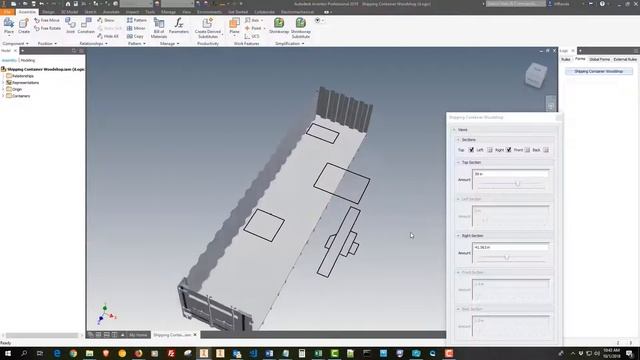Image resolution: width=640 pixels, height=360 pixels.
Task: Click the Shrinkwrap tool
Action: pos(279,26)
